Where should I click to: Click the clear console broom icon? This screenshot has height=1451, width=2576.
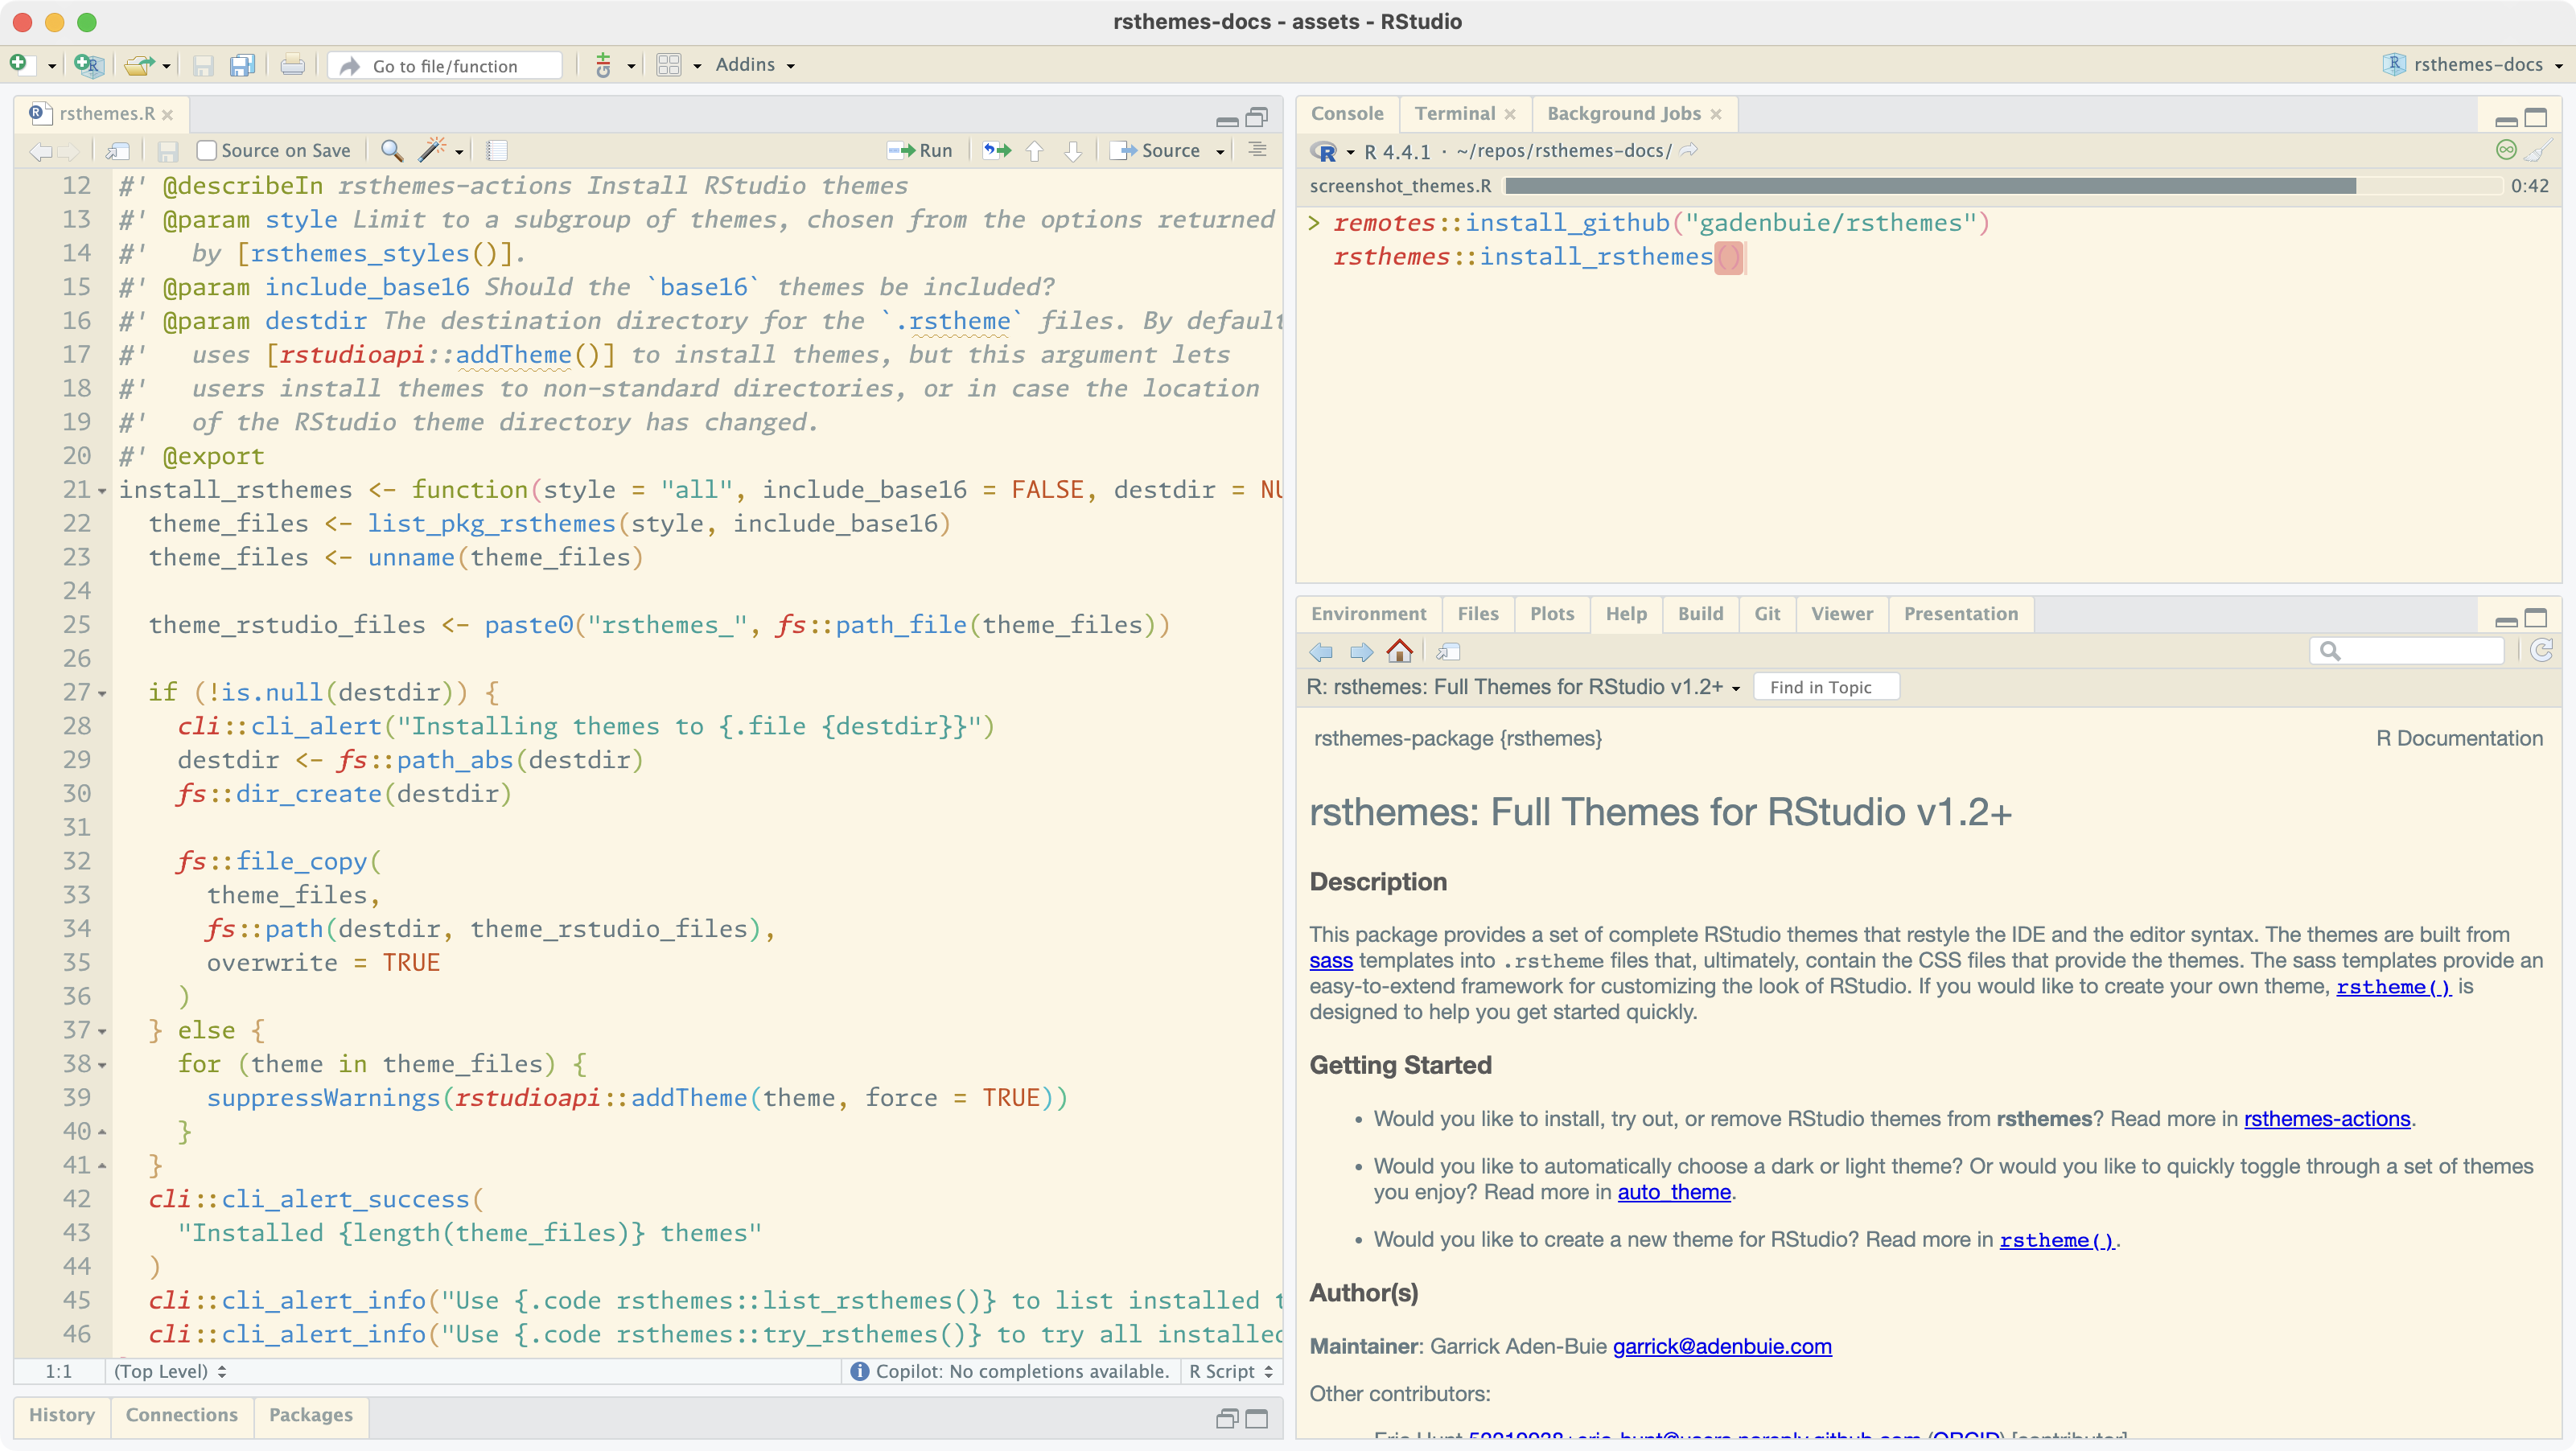pyautogui.click(x=2538, y=151)
